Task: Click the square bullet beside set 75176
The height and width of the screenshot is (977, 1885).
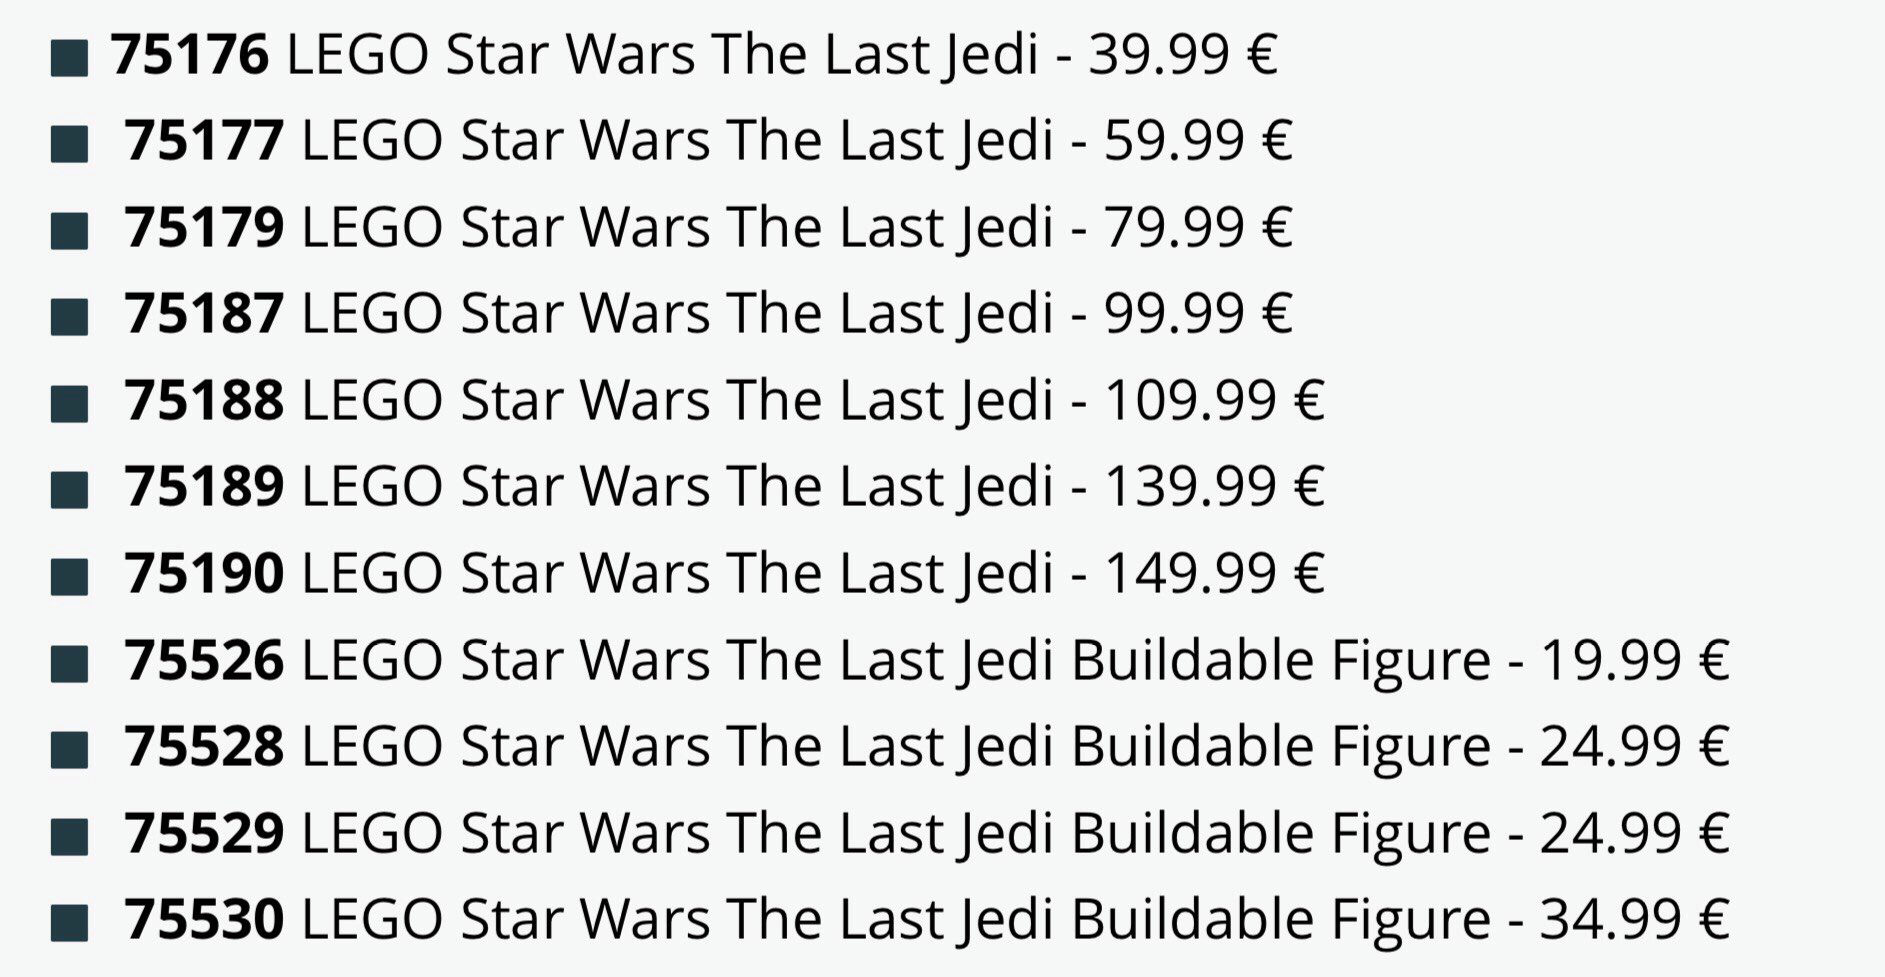Action: coord(69,58)
